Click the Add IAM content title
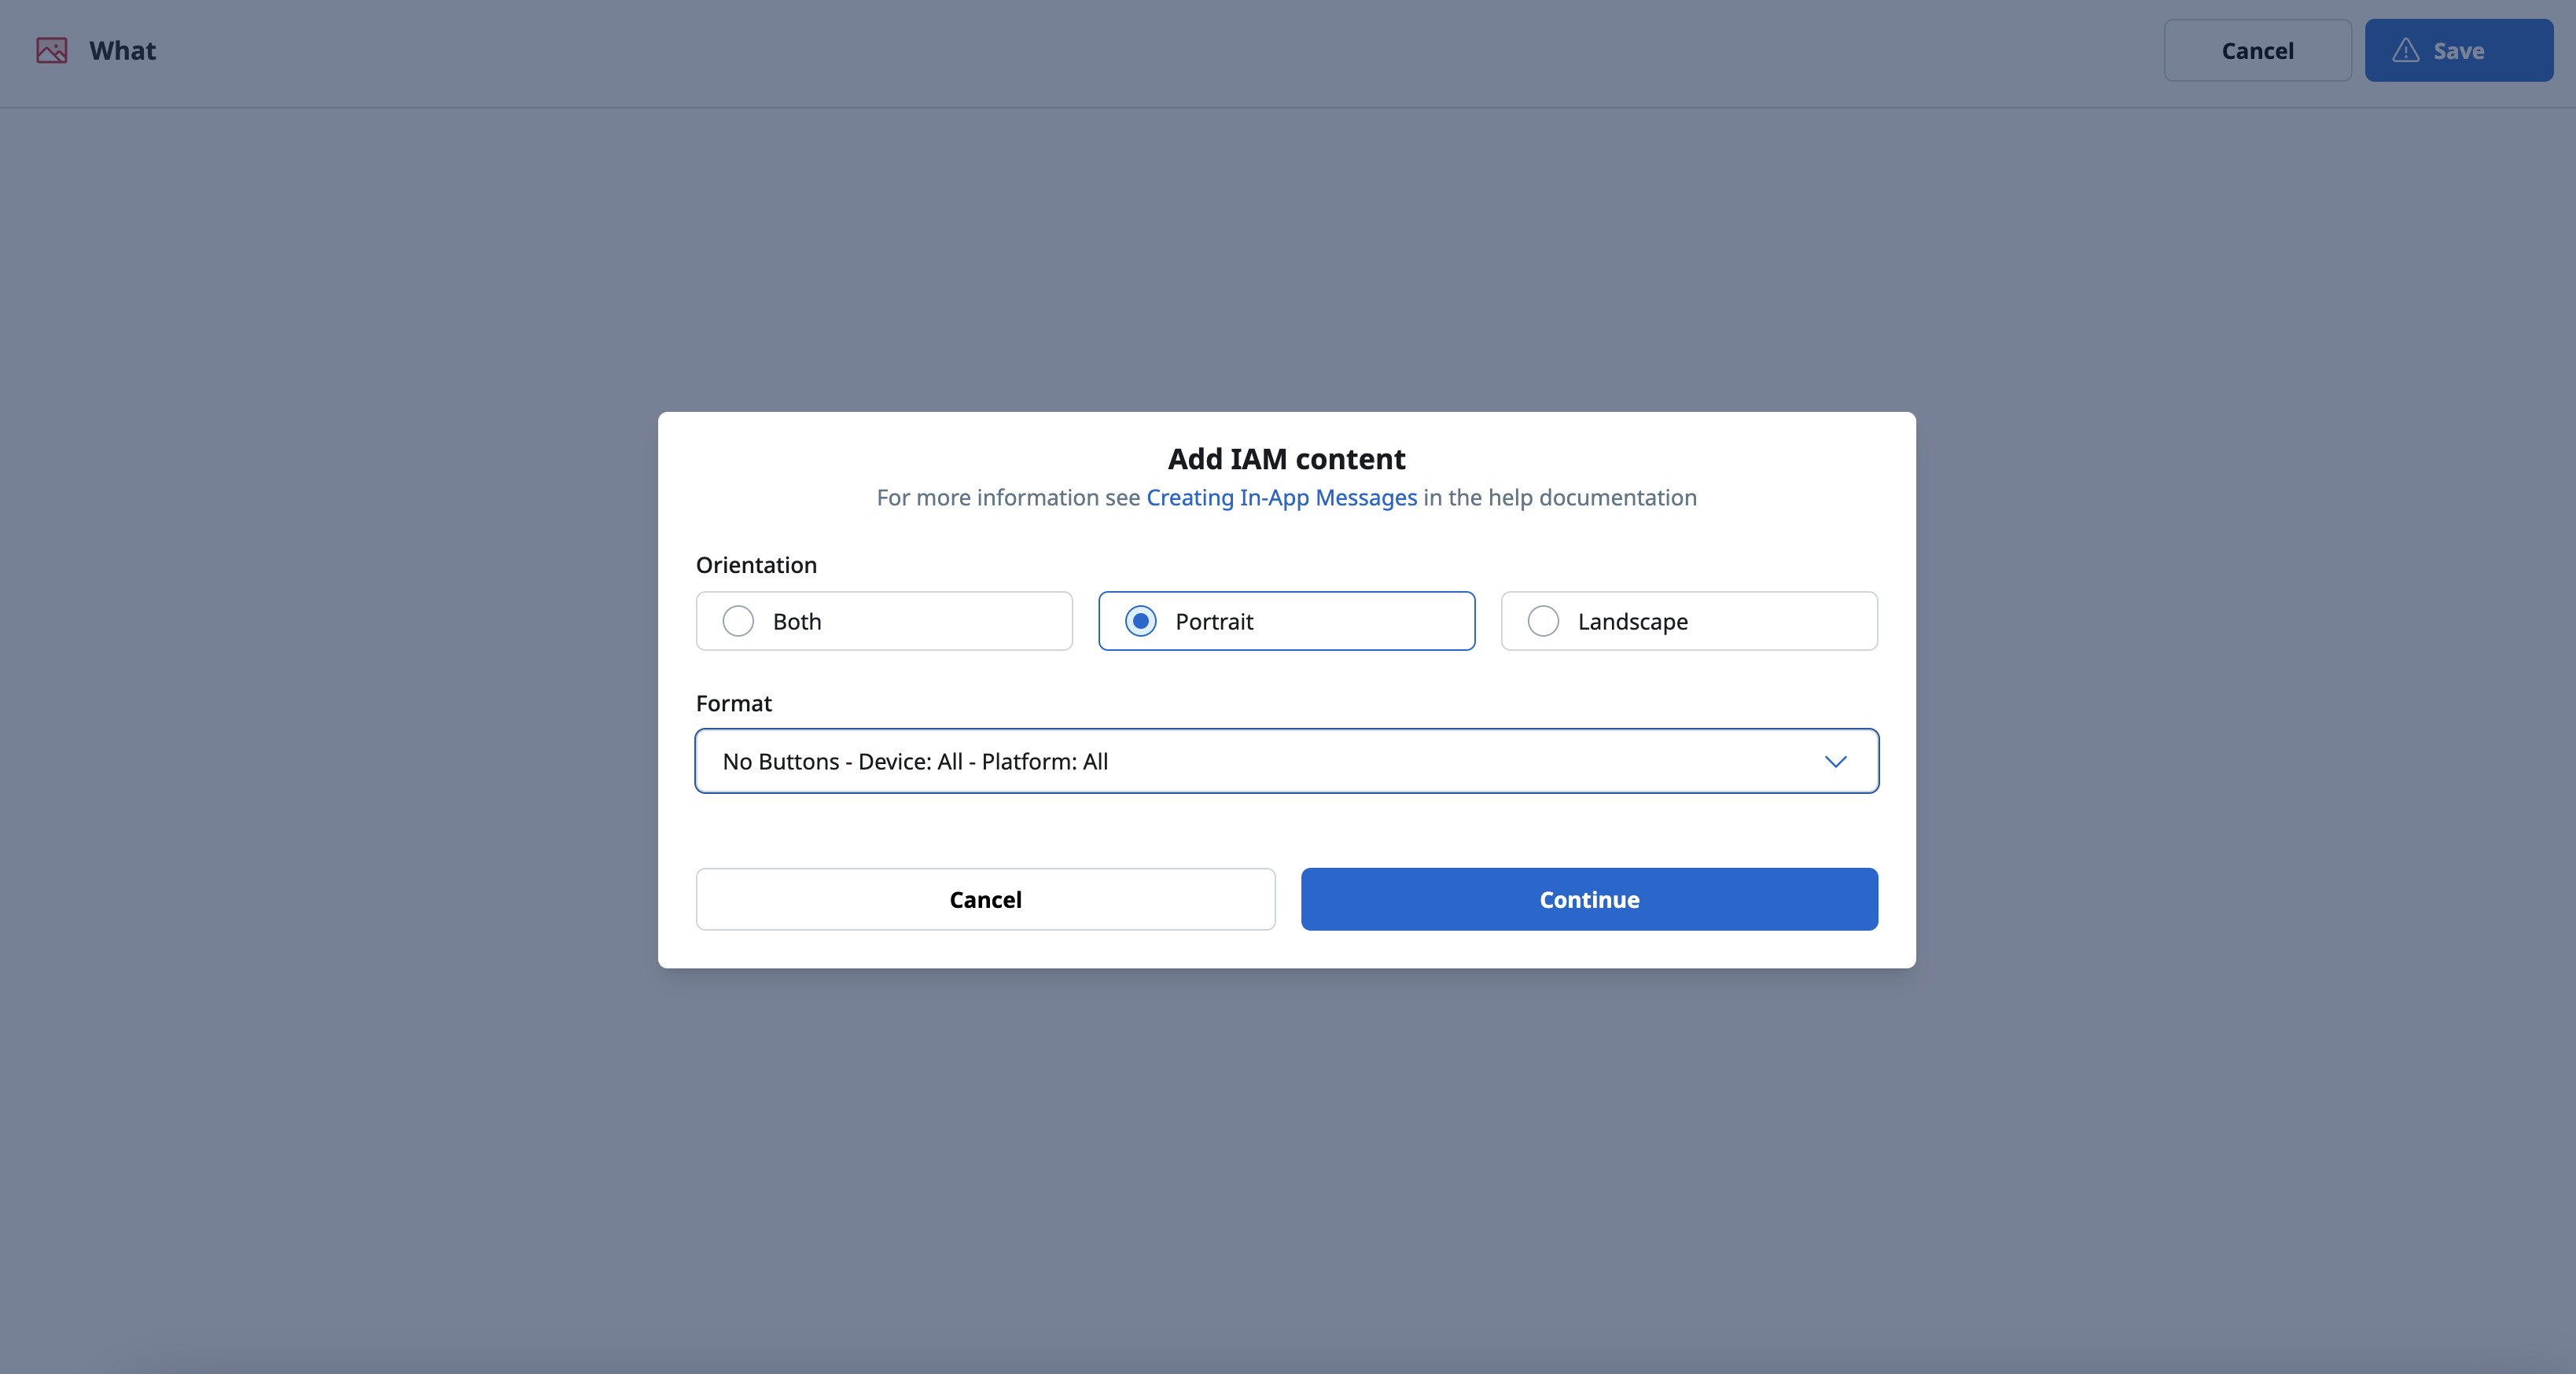The height and width of the screenshot is (1374, 2576). pos(1287,459)
